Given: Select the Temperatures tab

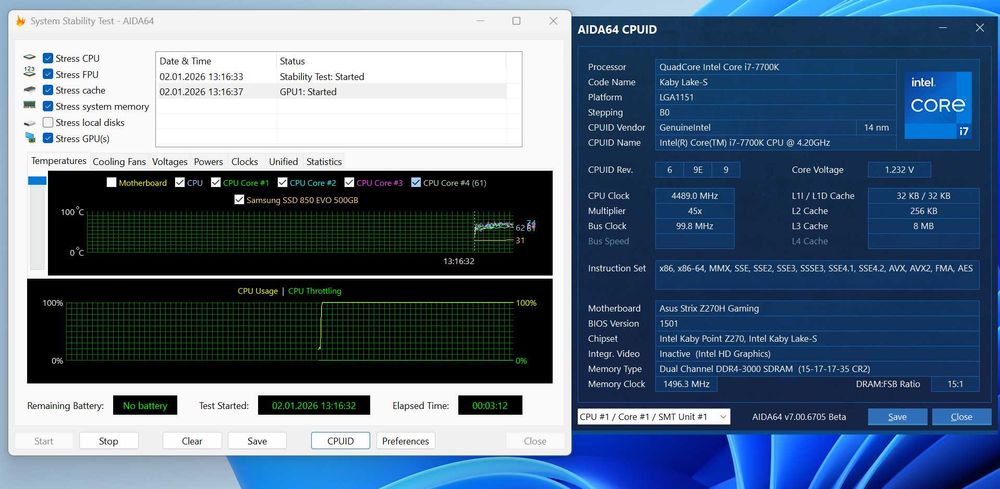Looking at the screenshot, I should pos(59,161).
